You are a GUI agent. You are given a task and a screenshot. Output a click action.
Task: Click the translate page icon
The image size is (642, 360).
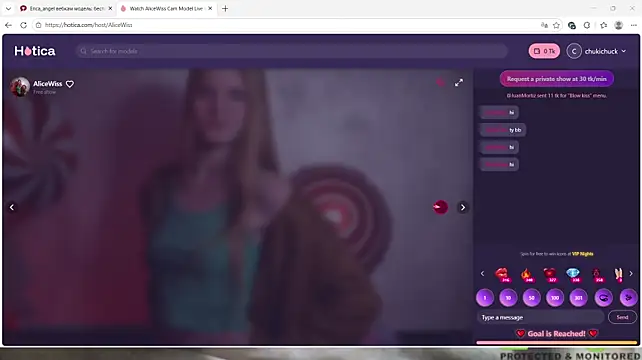pos(544,25)
